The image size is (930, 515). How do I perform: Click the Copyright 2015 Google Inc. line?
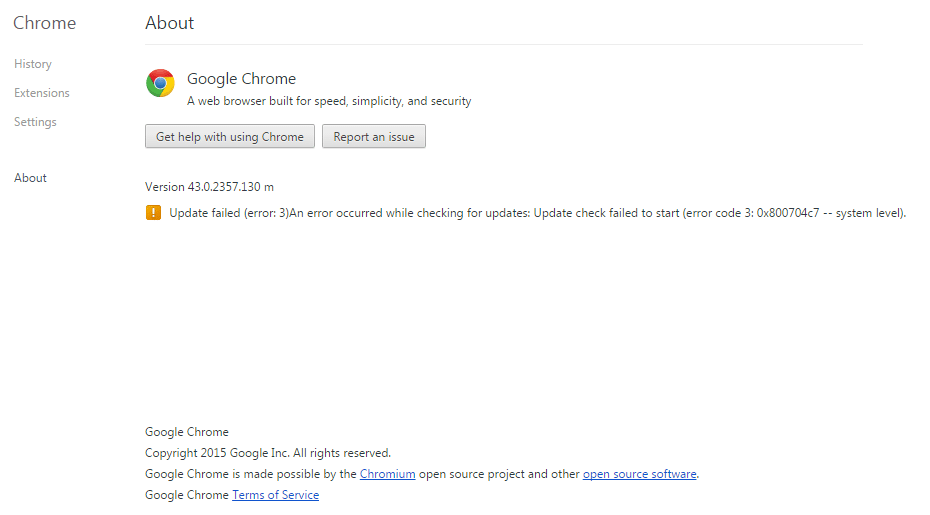tap(268, 453)
